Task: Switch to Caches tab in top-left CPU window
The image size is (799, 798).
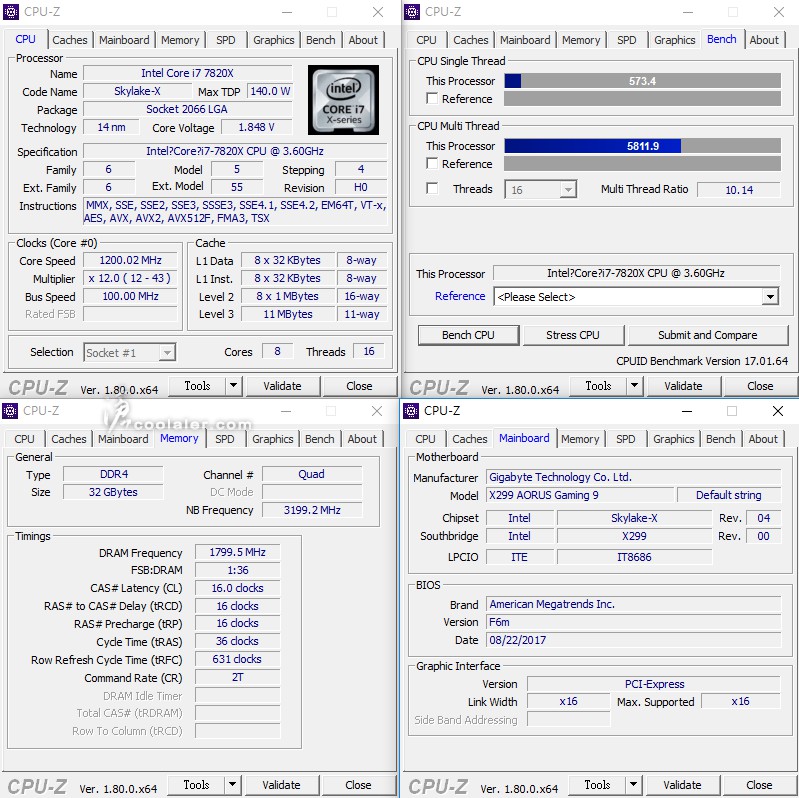Action: 70,40
